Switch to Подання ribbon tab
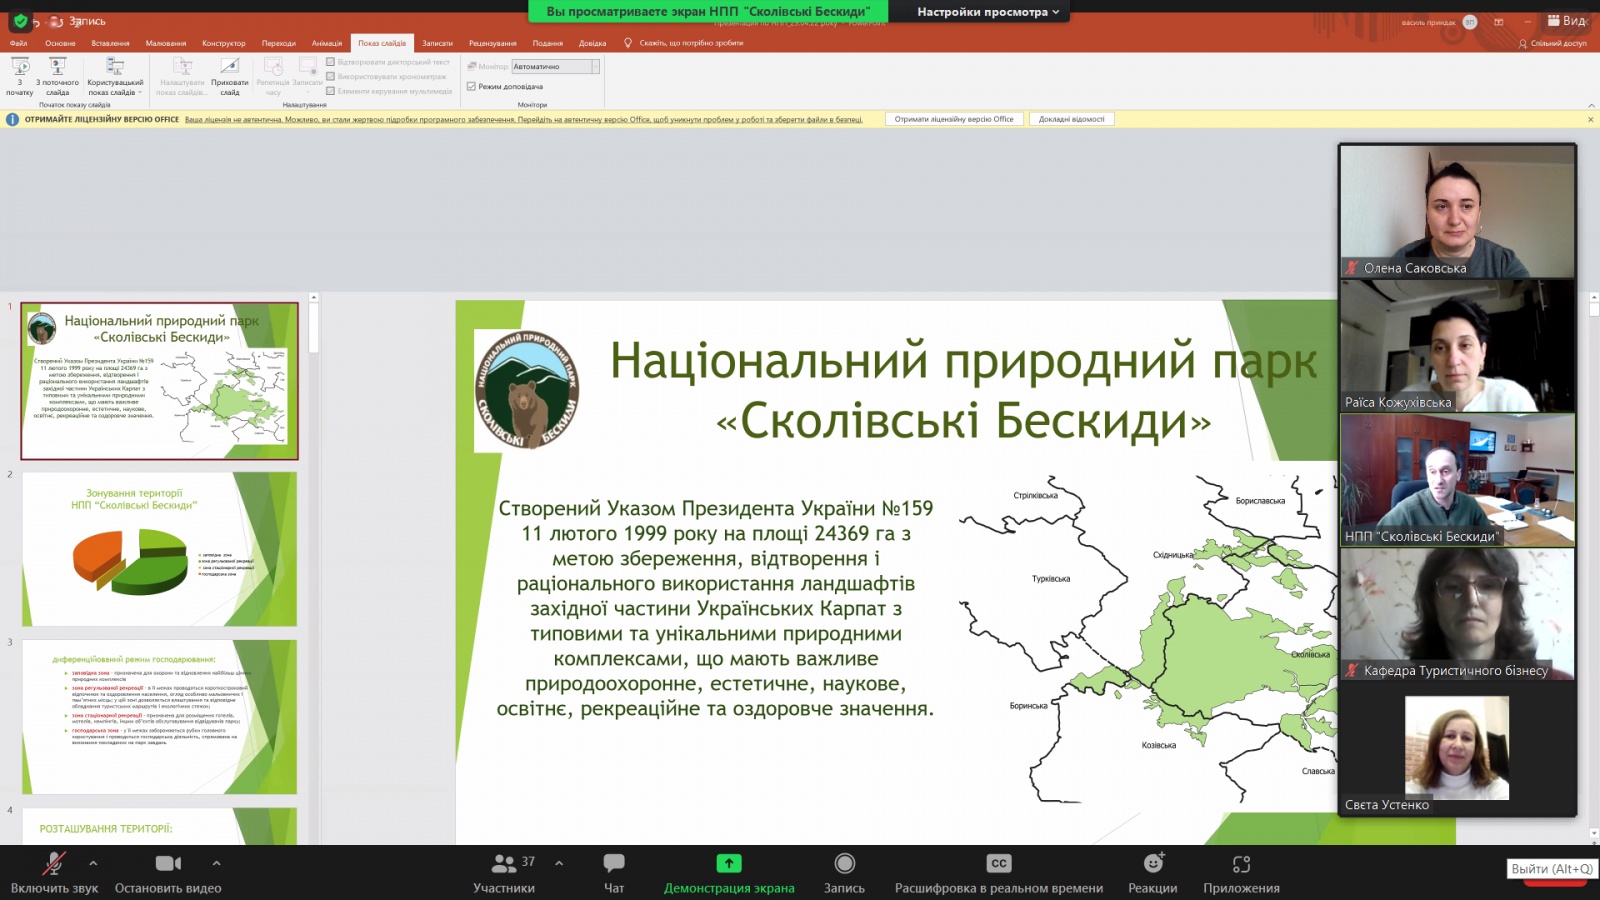Viewport: 1600px width, 900px height. click(x=548, y=43)
